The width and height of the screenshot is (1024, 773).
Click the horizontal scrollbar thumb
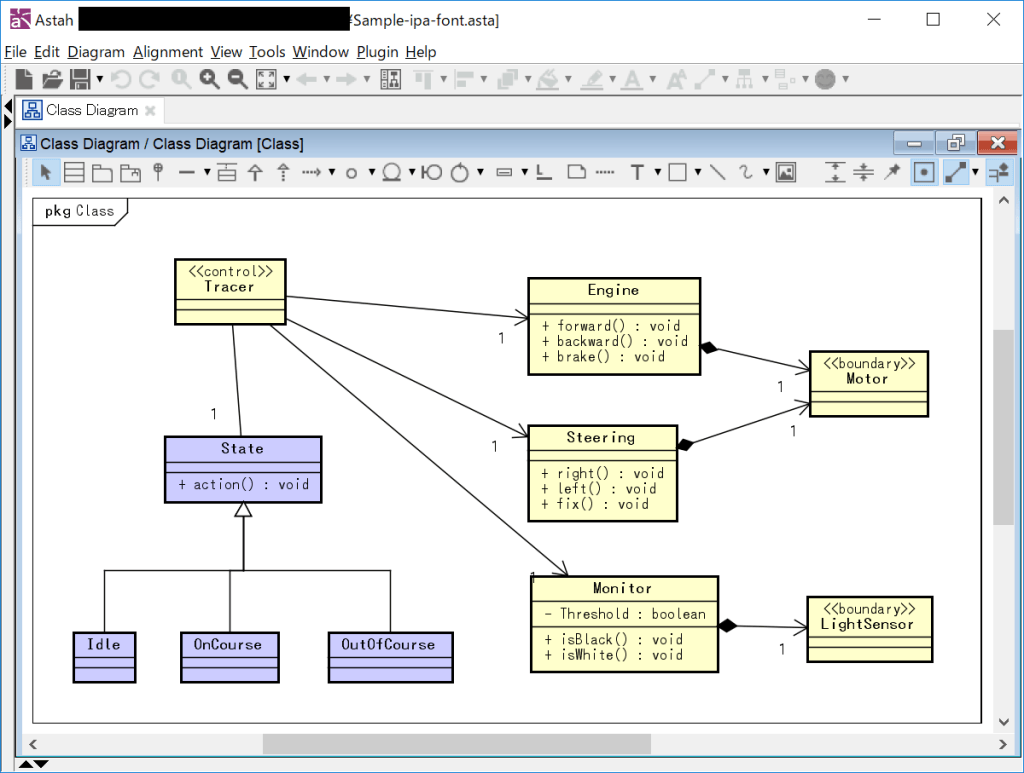(456, 744)
